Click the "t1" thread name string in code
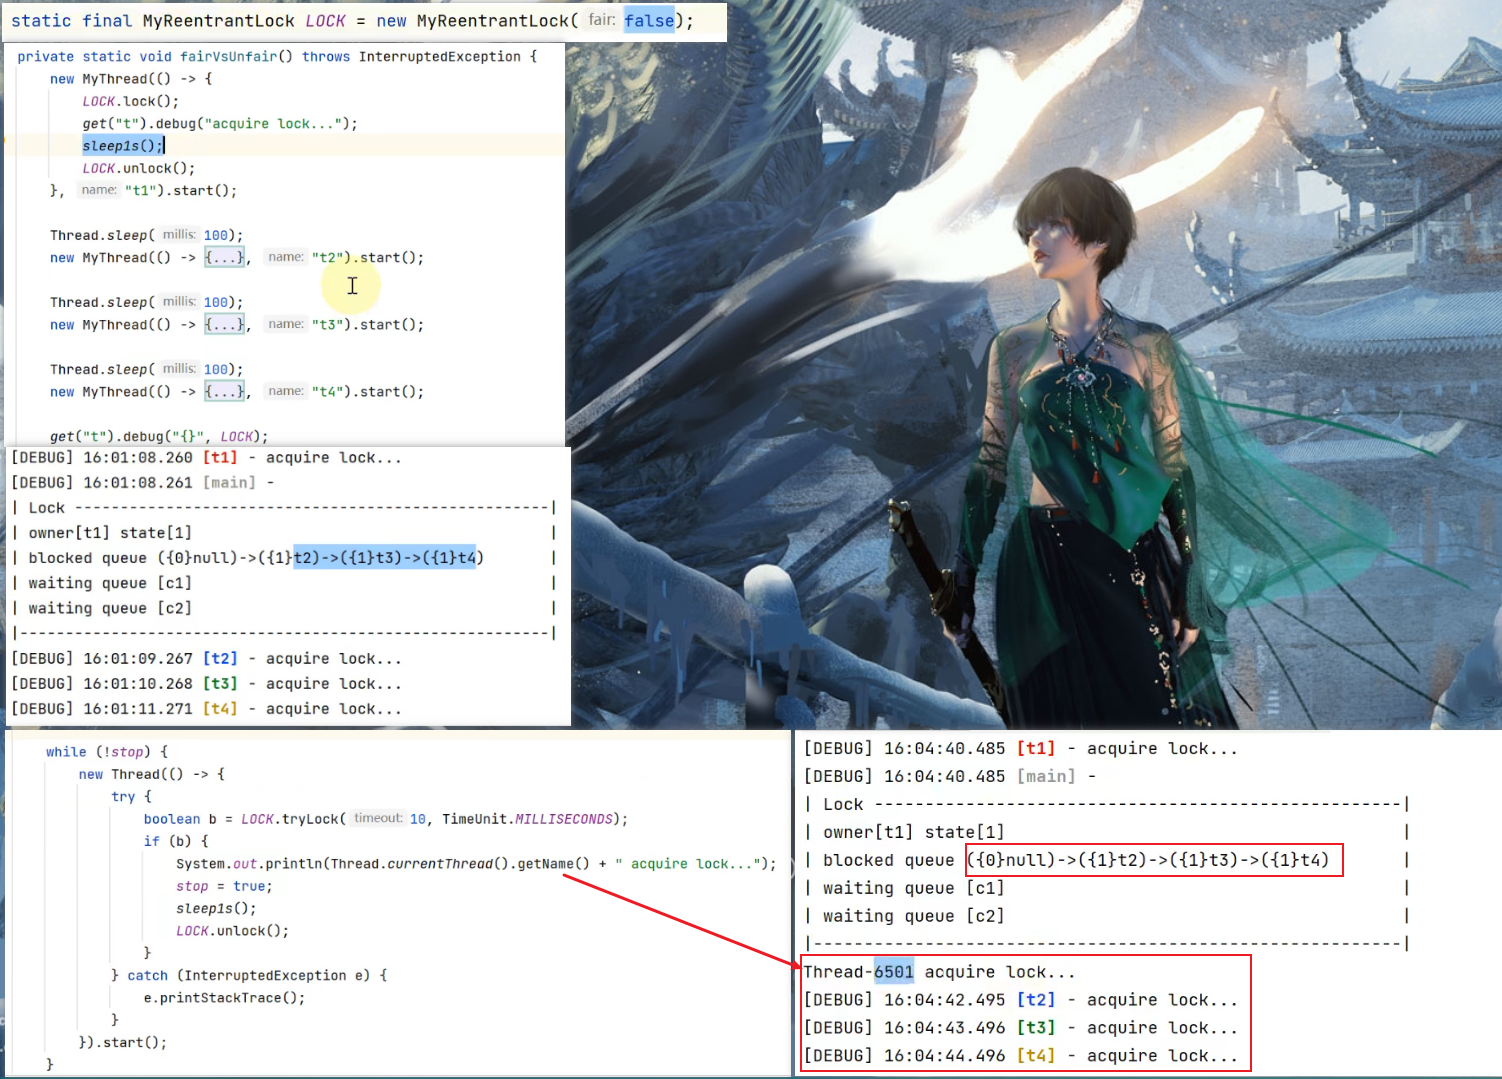This screenshot has height=1079, width=1502. click(144, 191)
